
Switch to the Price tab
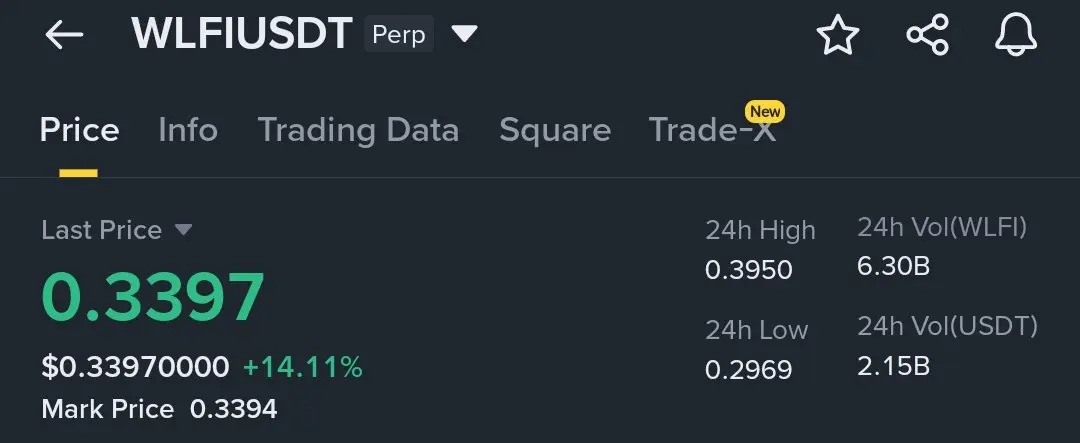coord(79,130)
